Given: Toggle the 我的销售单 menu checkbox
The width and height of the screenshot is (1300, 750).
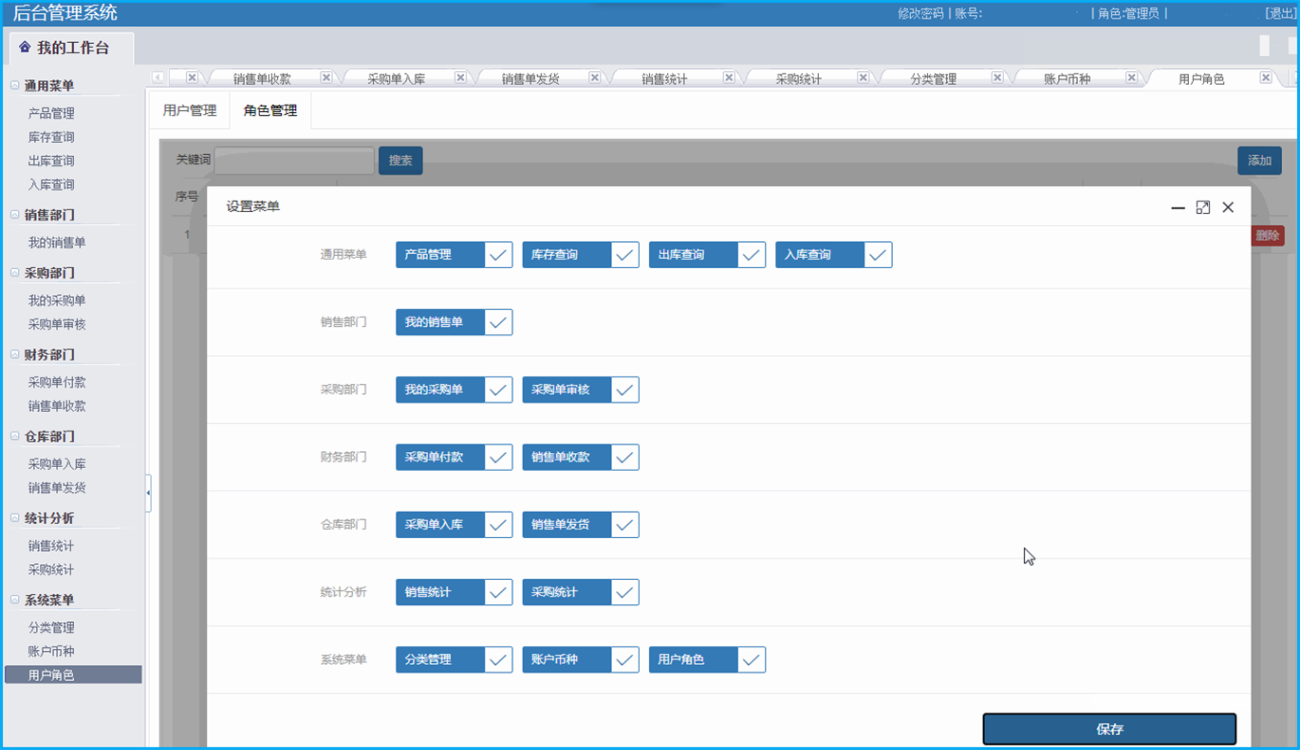Looking at the screenshot, I should point(499,322).
